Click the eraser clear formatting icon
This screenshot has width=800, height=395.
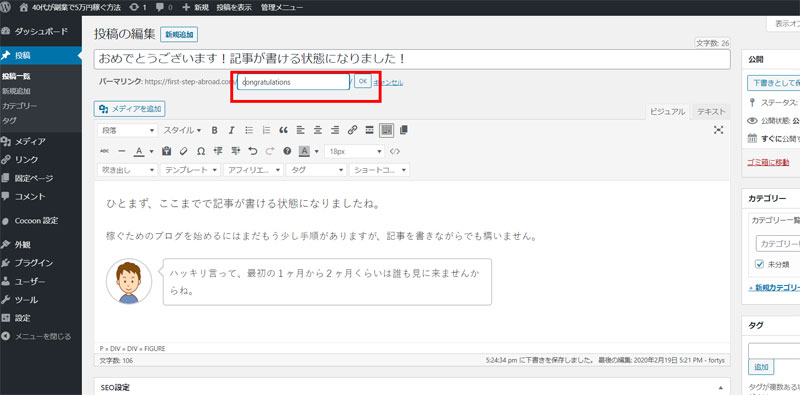tap(184, 151)
